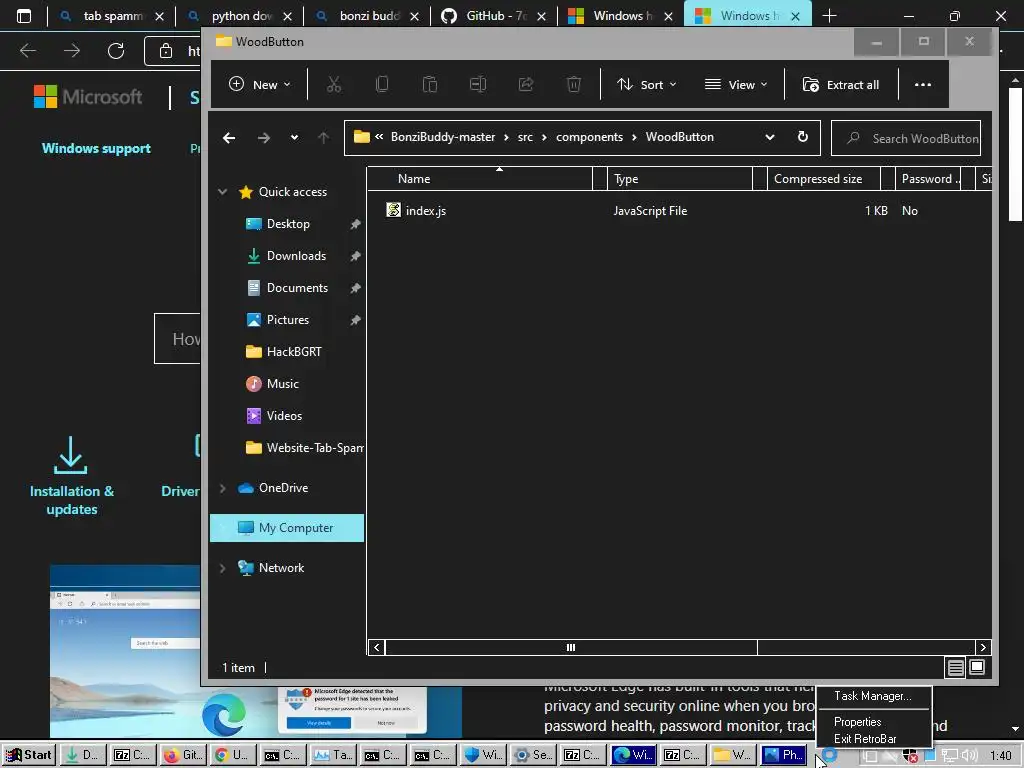Viewport: 1024px width, 768px height.
Task: Switch to large icons view layout icon
Action: [x=977, y=667]
